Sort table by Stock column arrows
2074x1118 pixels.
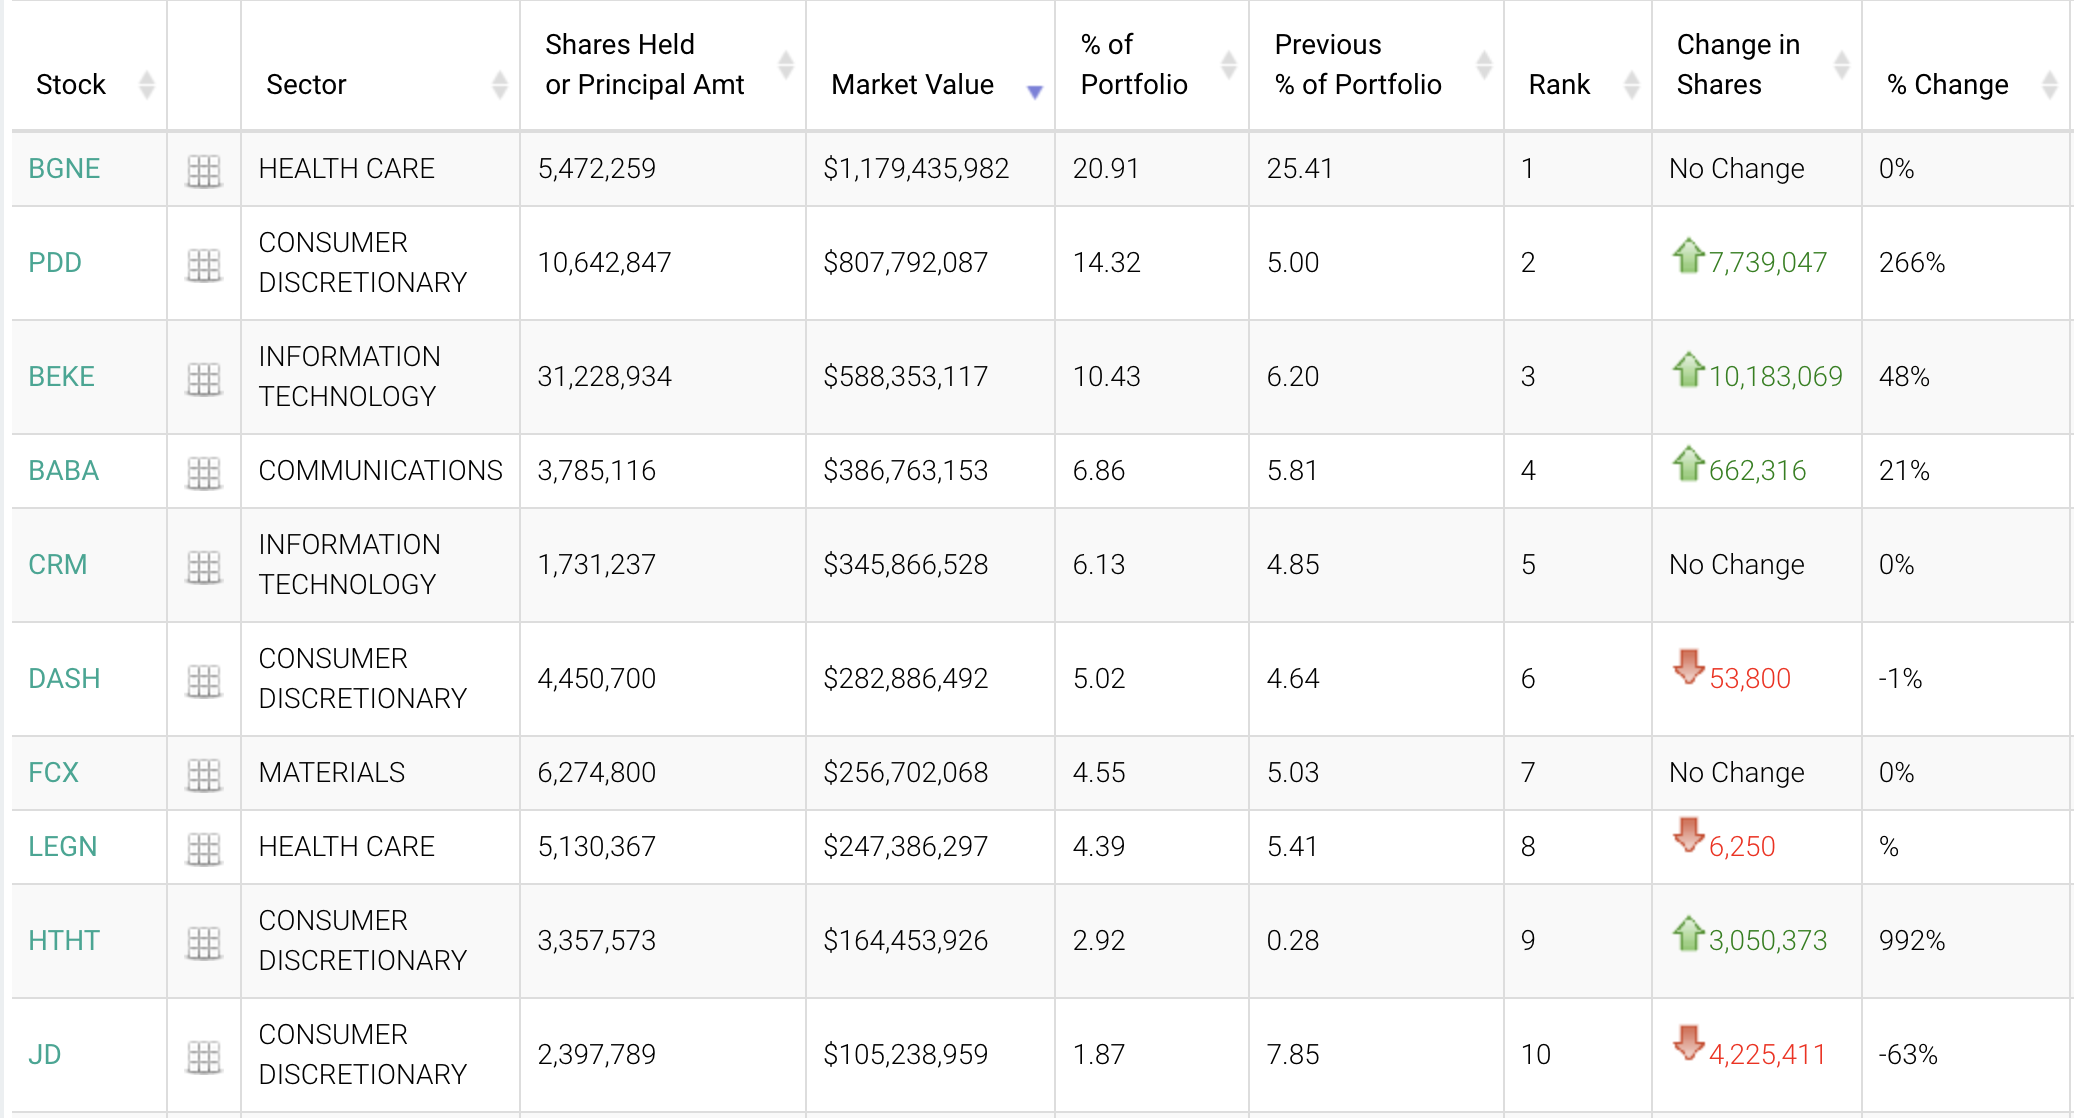[x=147, y=85]
